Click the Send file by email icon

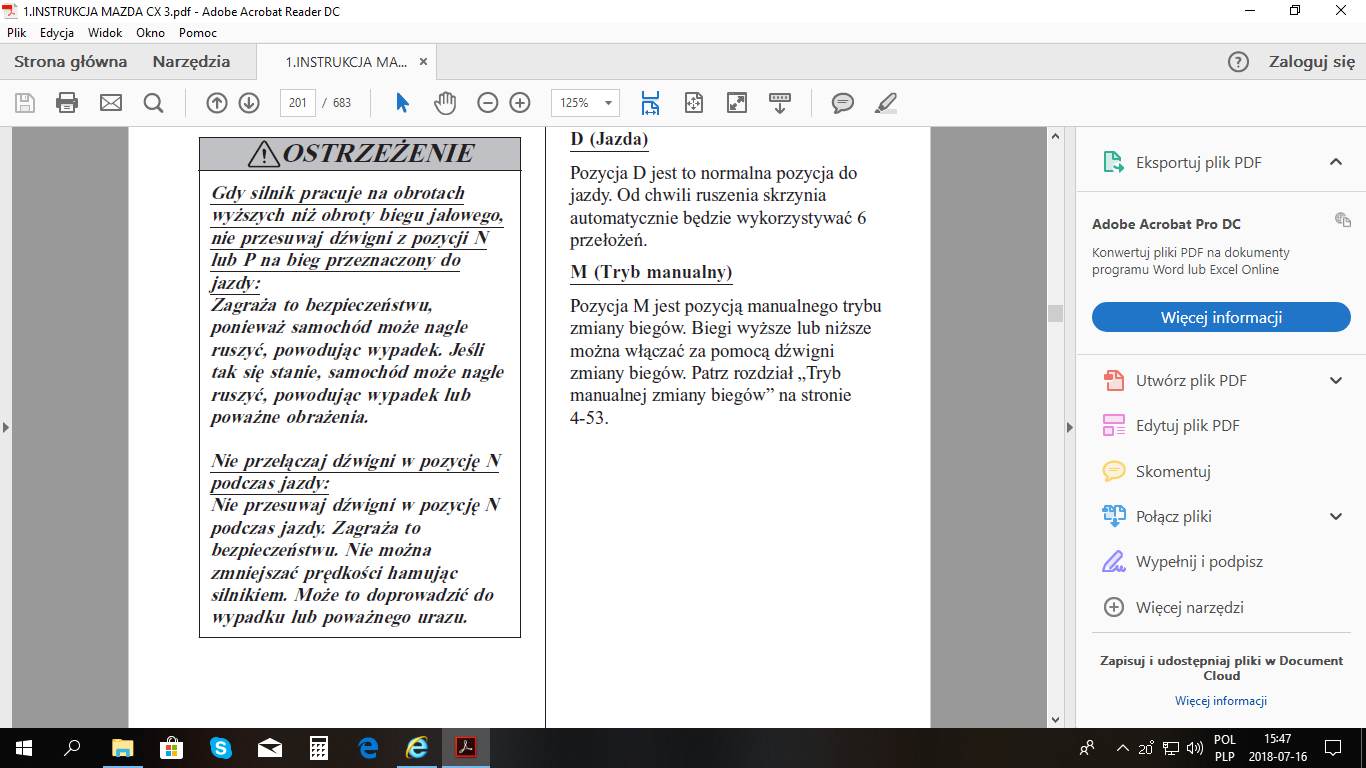coord(110,103)
